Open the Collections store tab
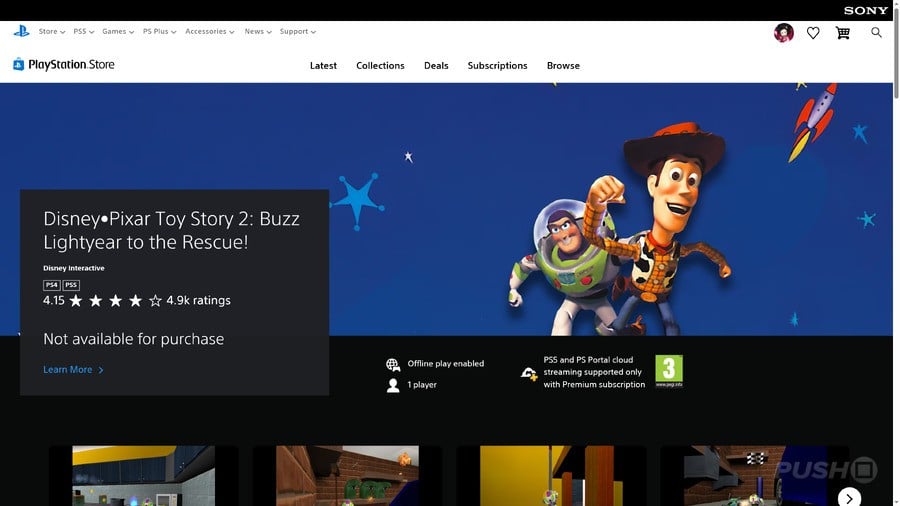 [380, 65]
